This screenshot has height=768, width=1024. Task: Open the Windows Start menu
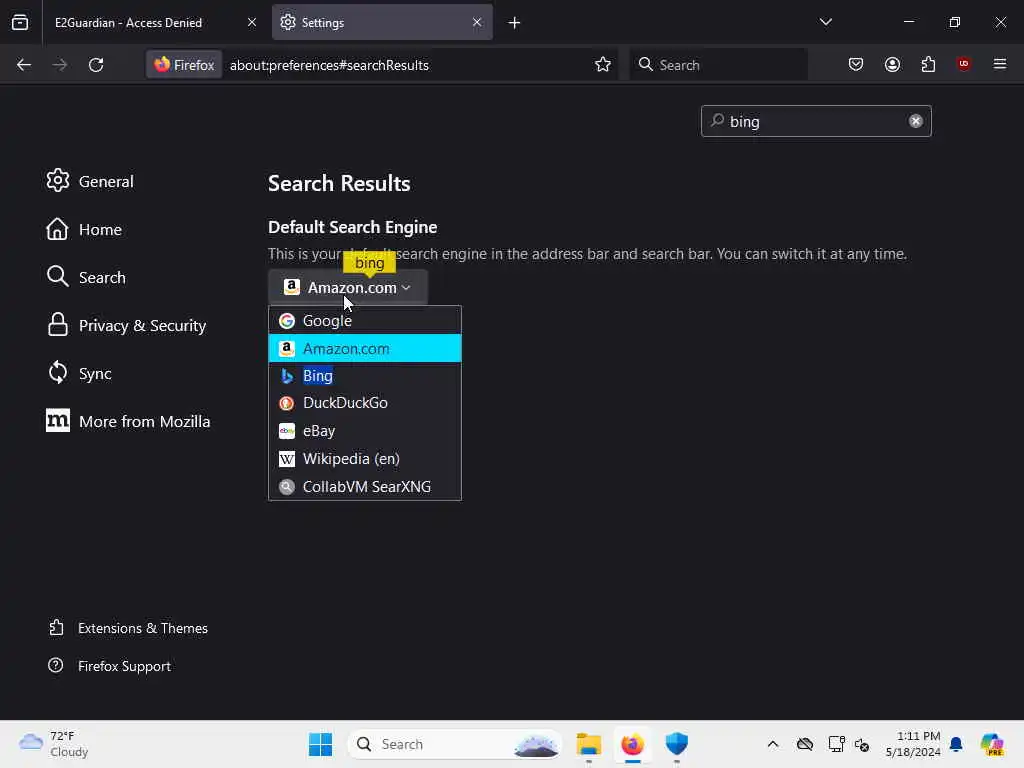(x=320, y=744)
